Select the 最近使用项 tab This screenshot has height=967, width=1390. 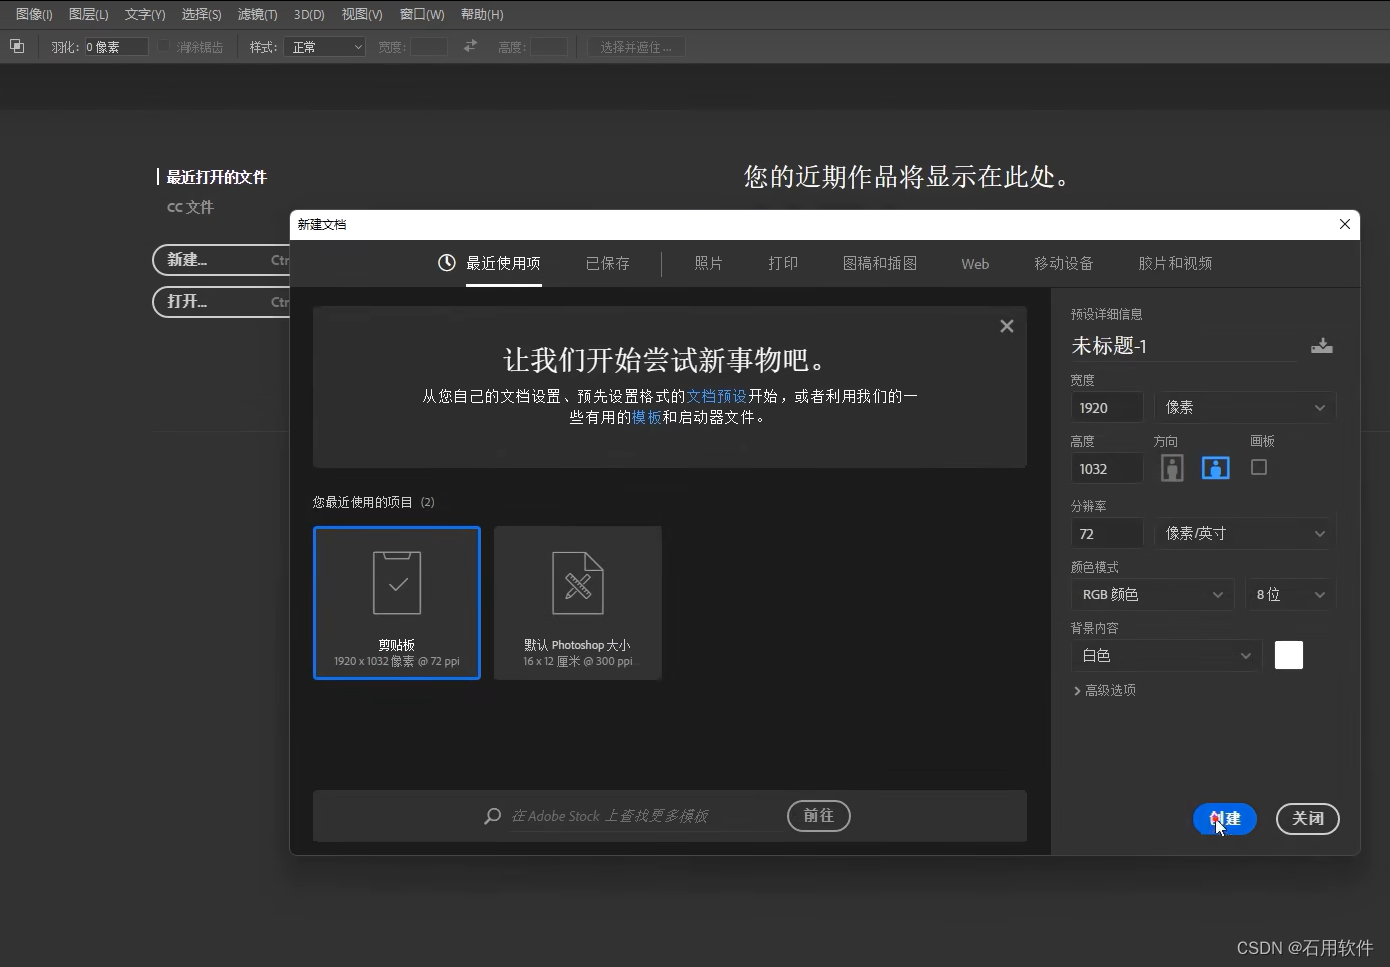tap(503, 263)
